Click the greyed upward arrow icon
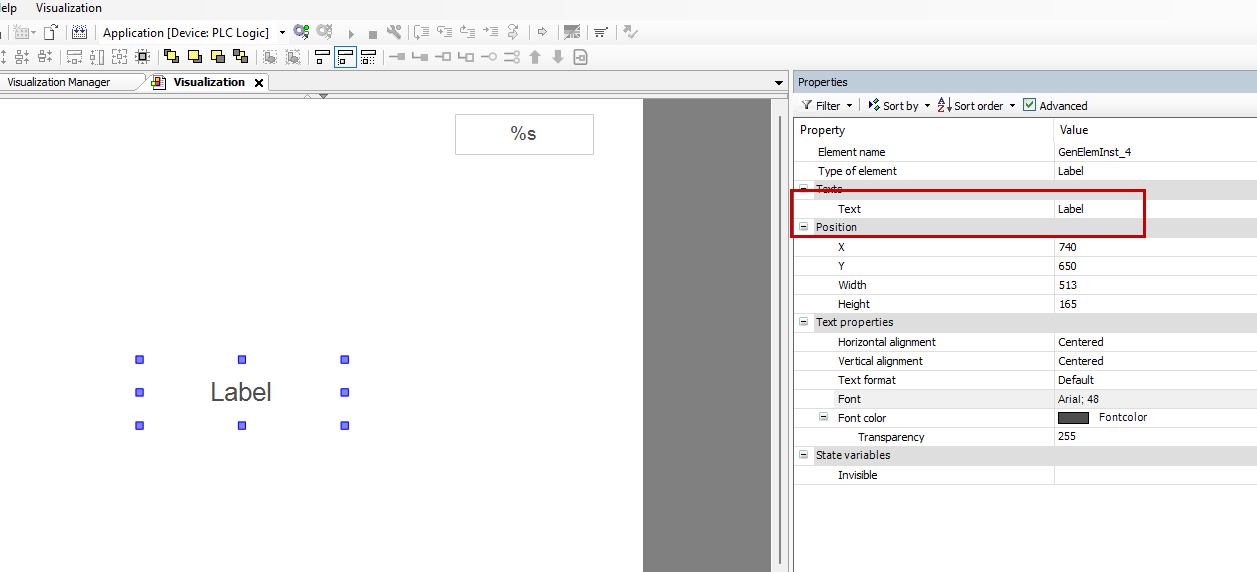1257x572 pixels. point(535,57)
